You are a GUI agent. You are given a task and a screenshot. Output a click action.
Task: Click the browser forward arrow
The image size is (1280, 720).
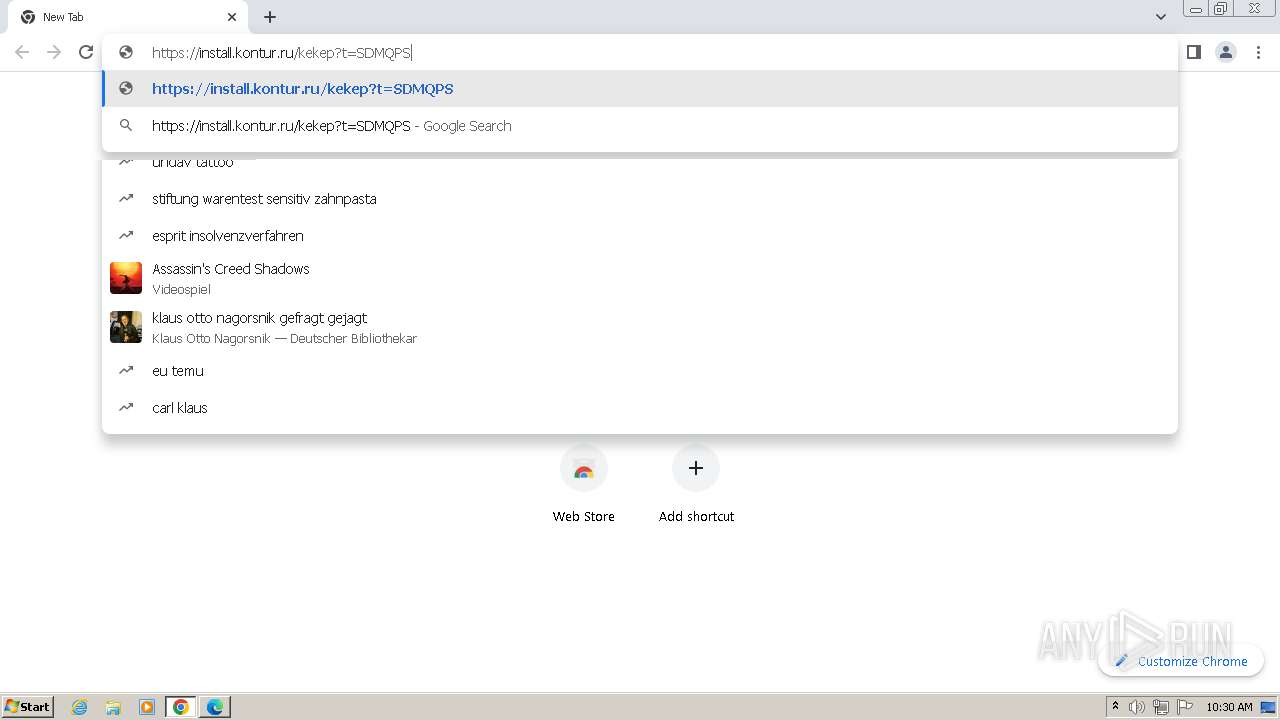click(54, 52)
